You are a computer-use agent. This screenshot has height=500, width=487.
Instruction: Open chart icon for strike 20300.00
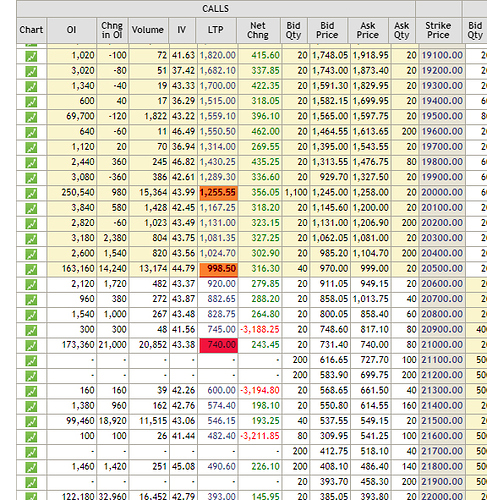pyautogui.click(x=31, y=239)
